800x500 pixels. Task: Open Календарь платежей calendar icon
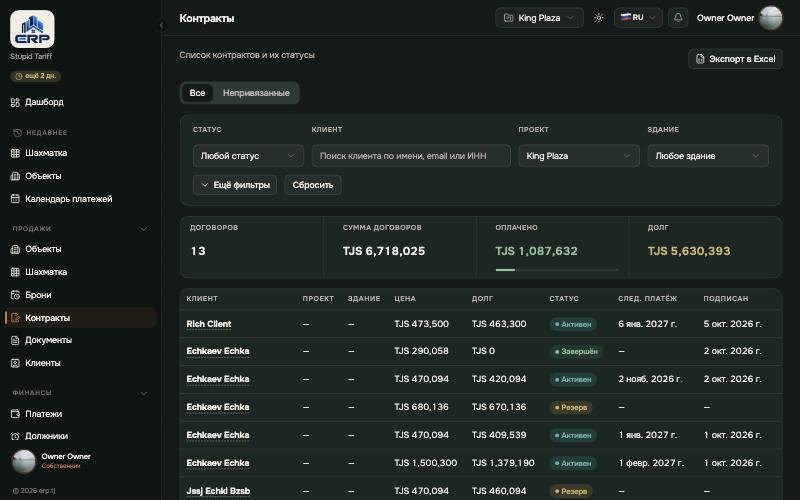click(15, 199)
